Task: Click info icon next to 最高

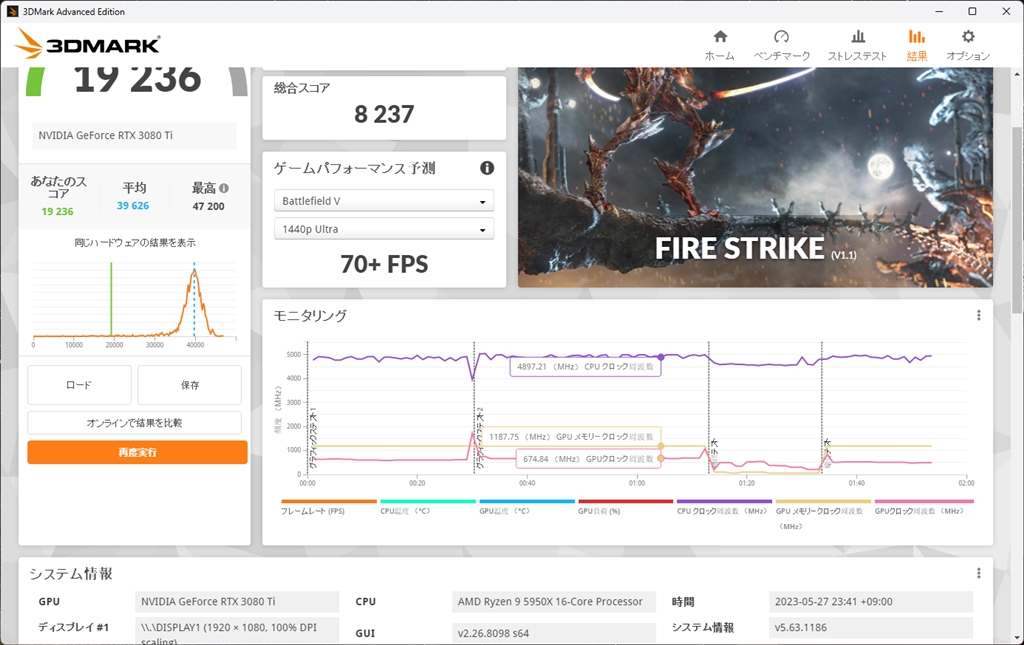Action: (224, 188)
